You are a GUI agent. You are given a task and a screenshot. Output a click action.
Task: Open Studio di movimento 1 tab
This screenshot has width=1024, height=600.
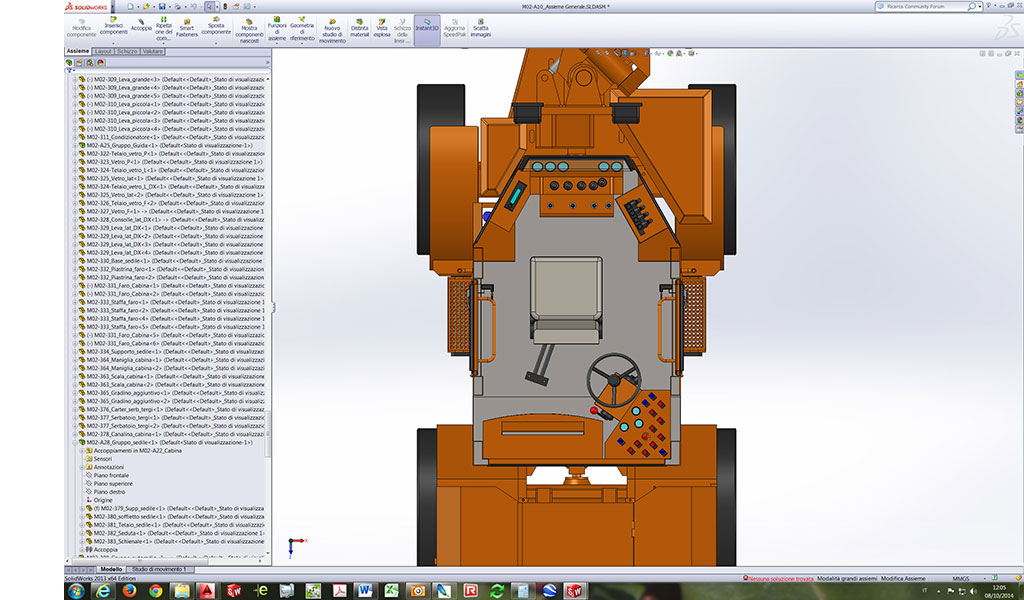pos(159,569)
